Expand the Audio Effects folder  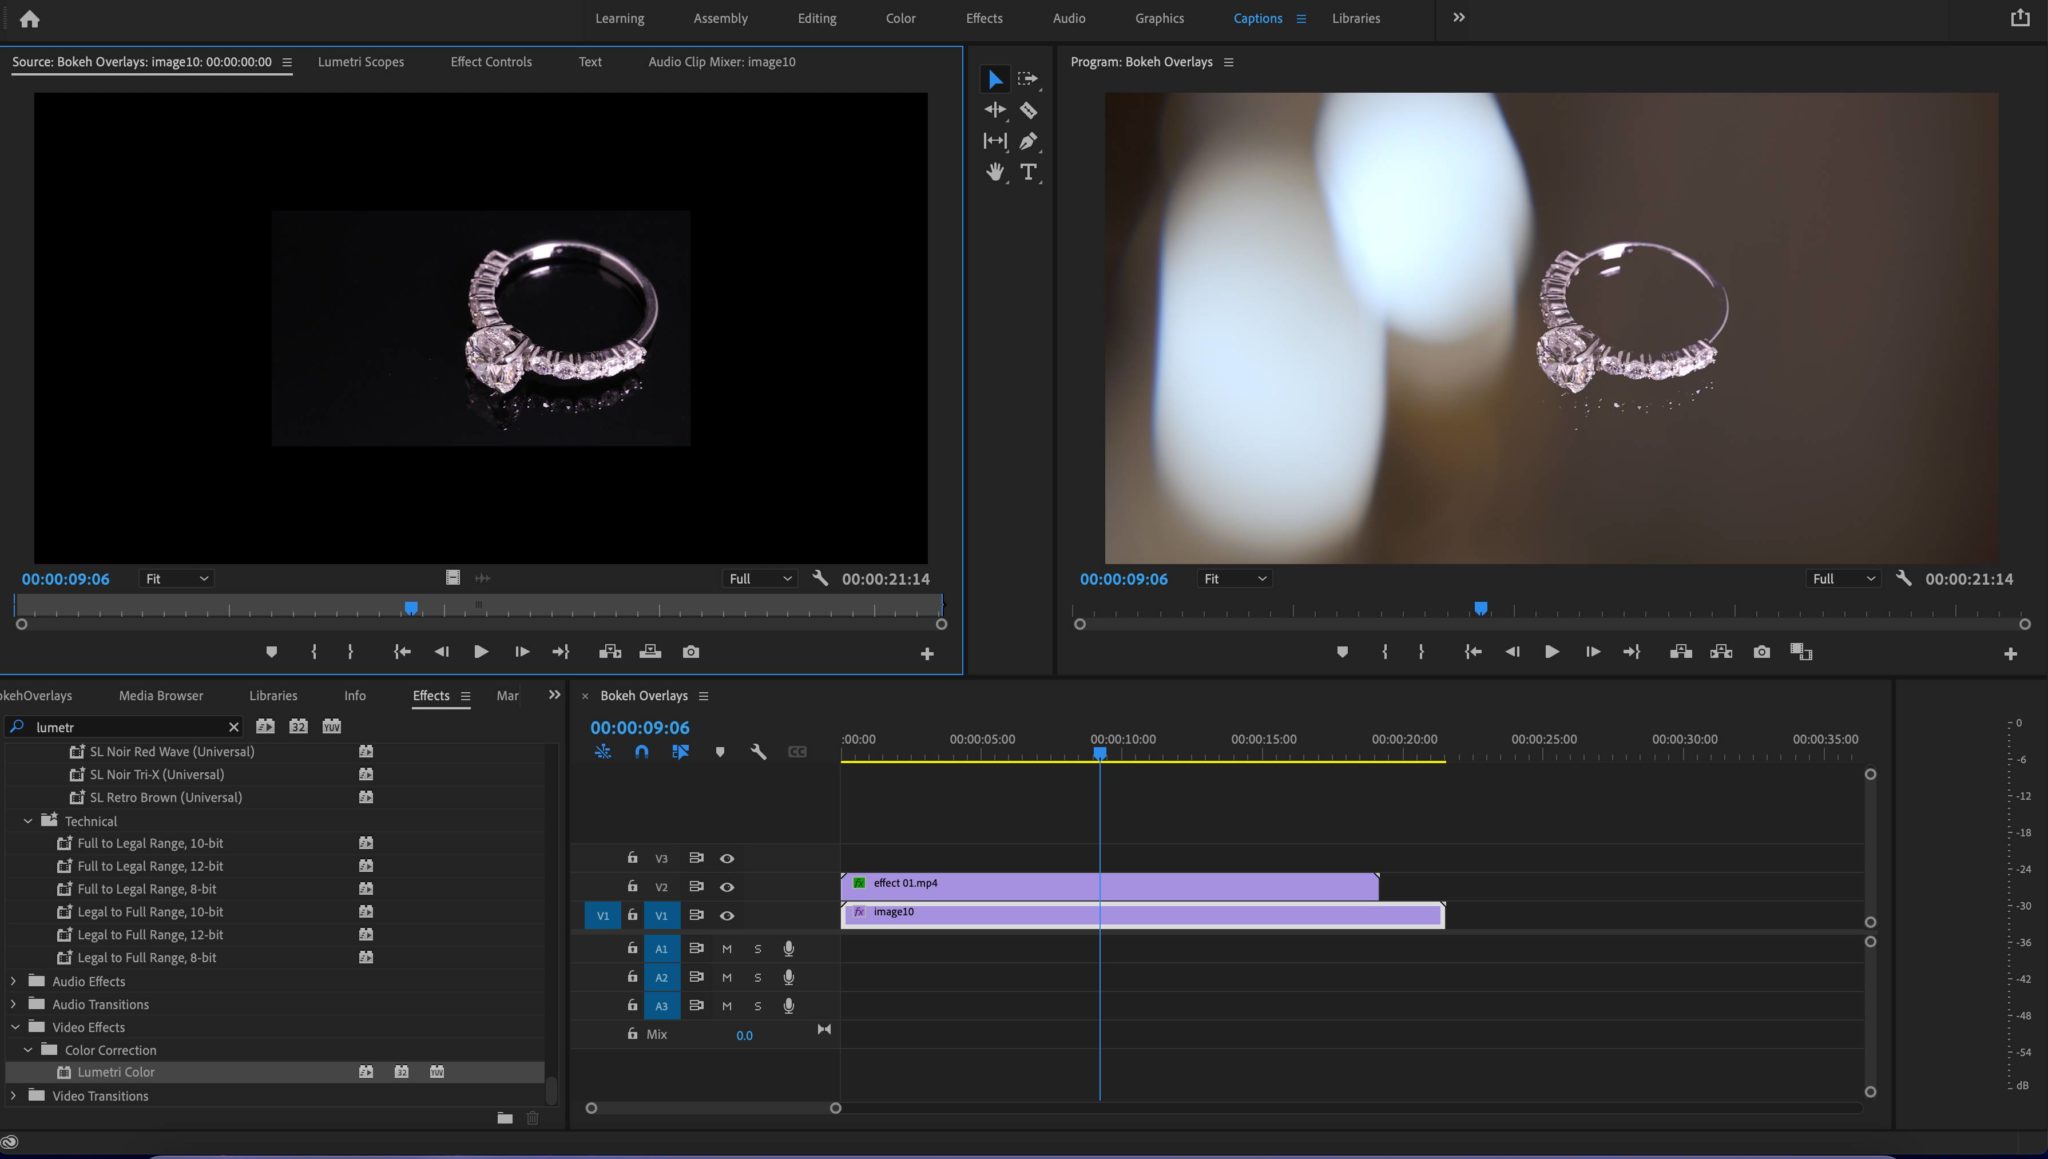[13, 982]
